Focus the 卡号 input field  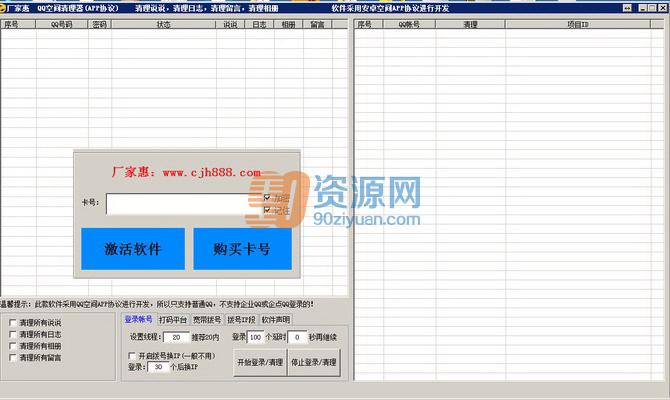tap(183, 204)
